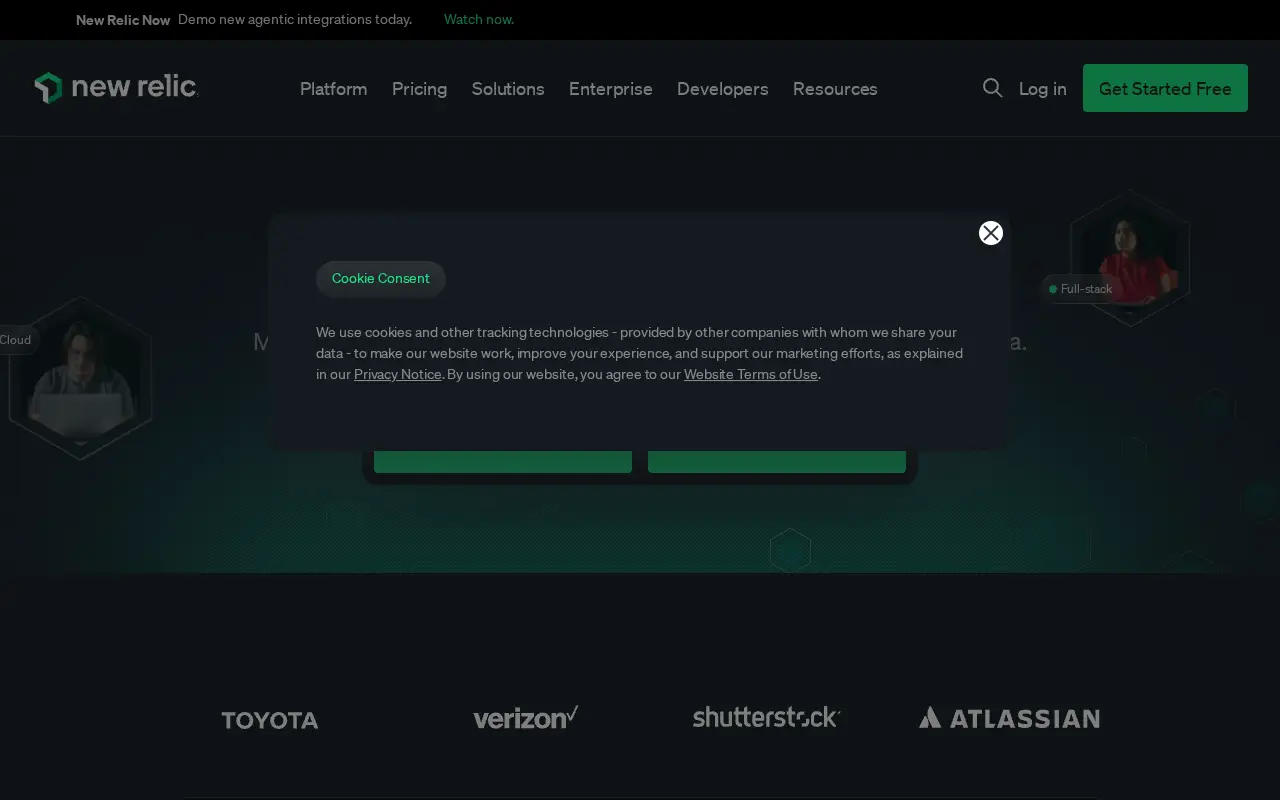Open the site search magnifier icon

(x=992, y=88)
